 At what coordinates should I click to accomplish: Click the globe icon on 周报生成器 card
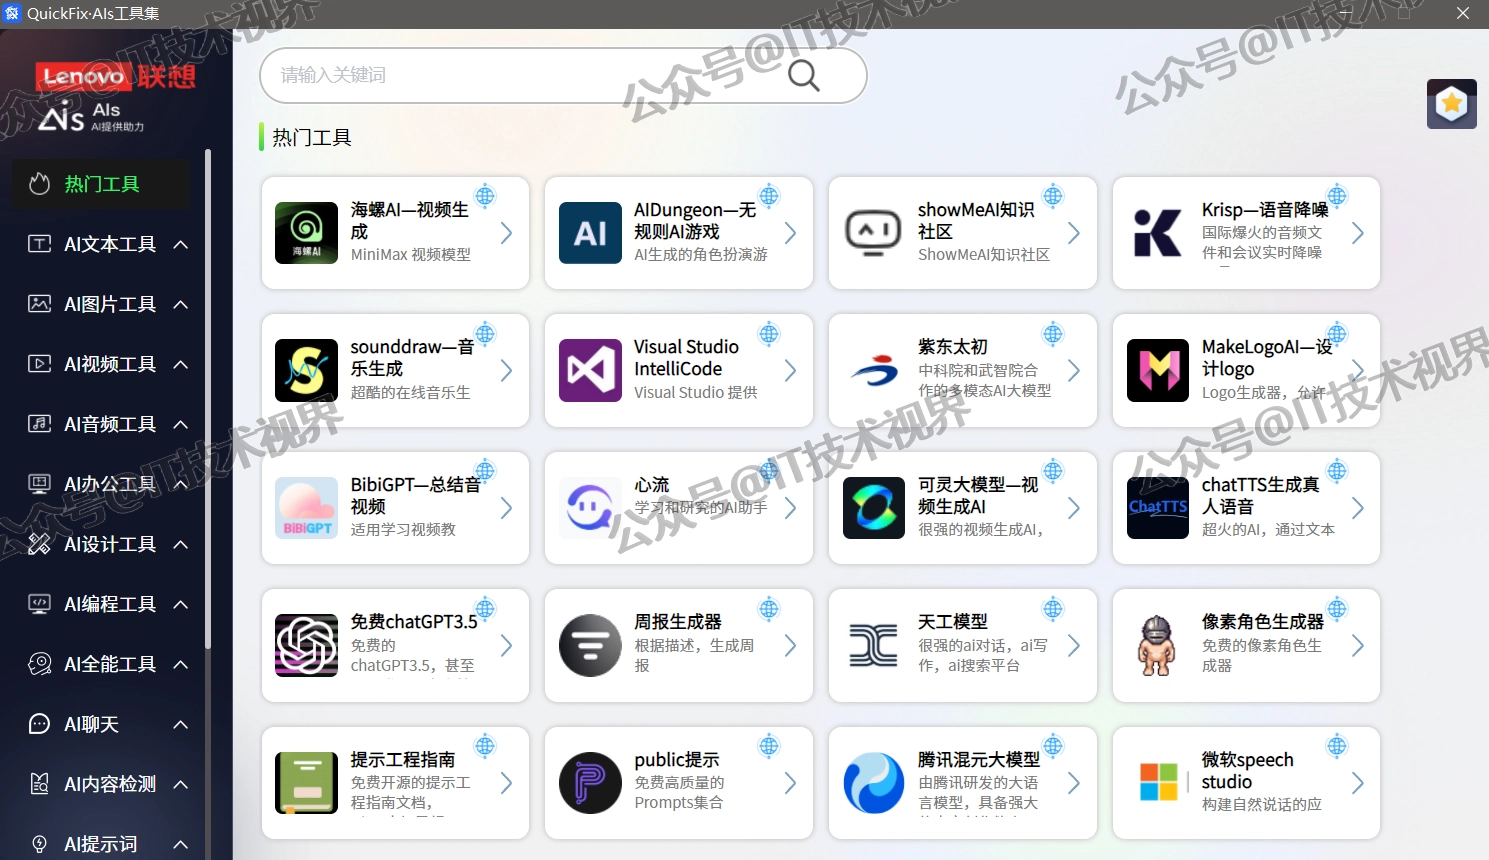tap(769, 608)
